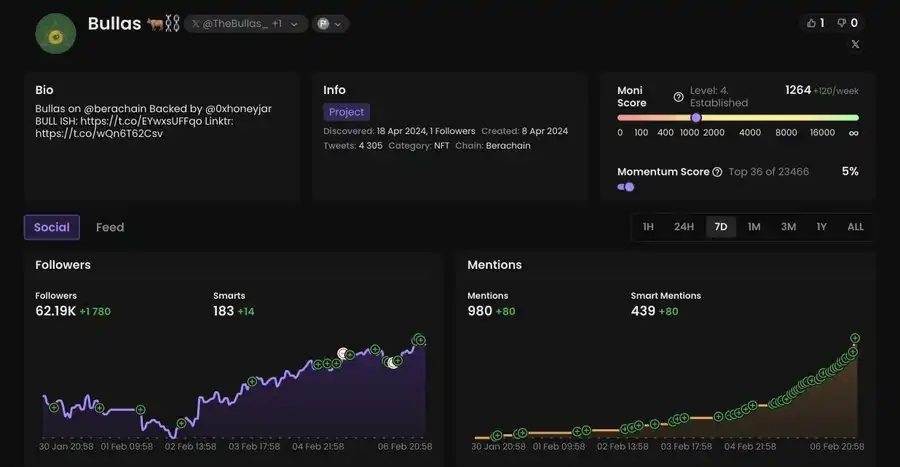The width and height of the screenshot is (900, 467).
Task: Select the 1M time range
Action: point(754,227)
